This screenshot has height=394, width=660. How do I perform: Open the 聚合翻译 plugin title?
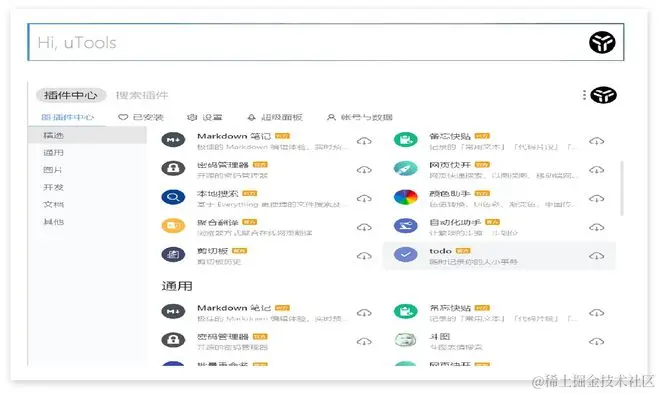tap(218, 222)
